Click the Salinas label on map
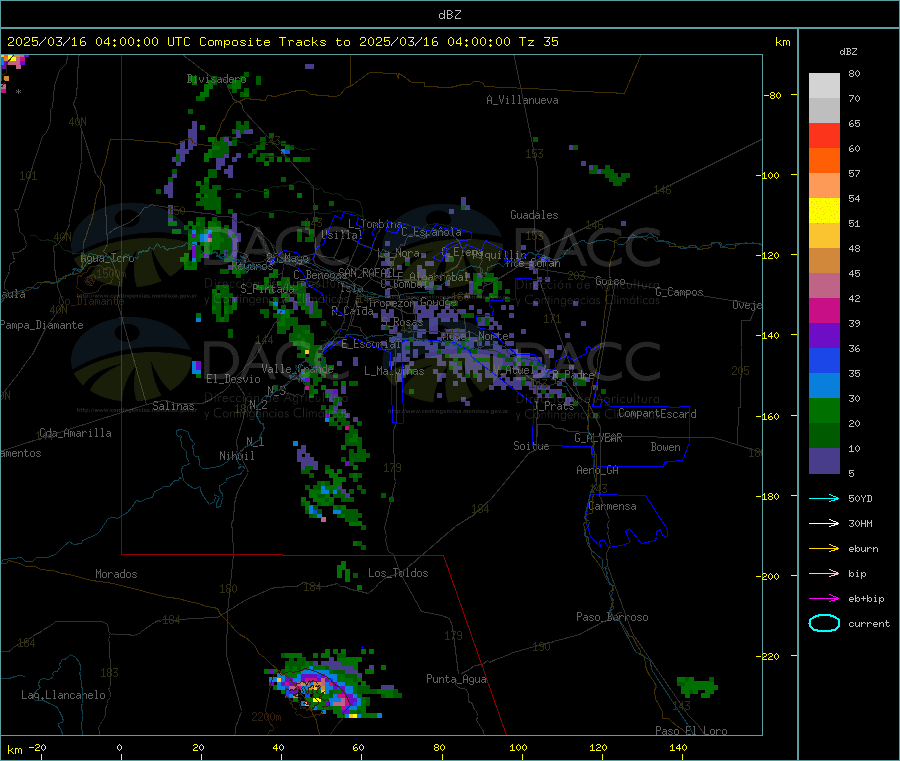The height and width of the screenshot is (761, 900). click(173, 406)
